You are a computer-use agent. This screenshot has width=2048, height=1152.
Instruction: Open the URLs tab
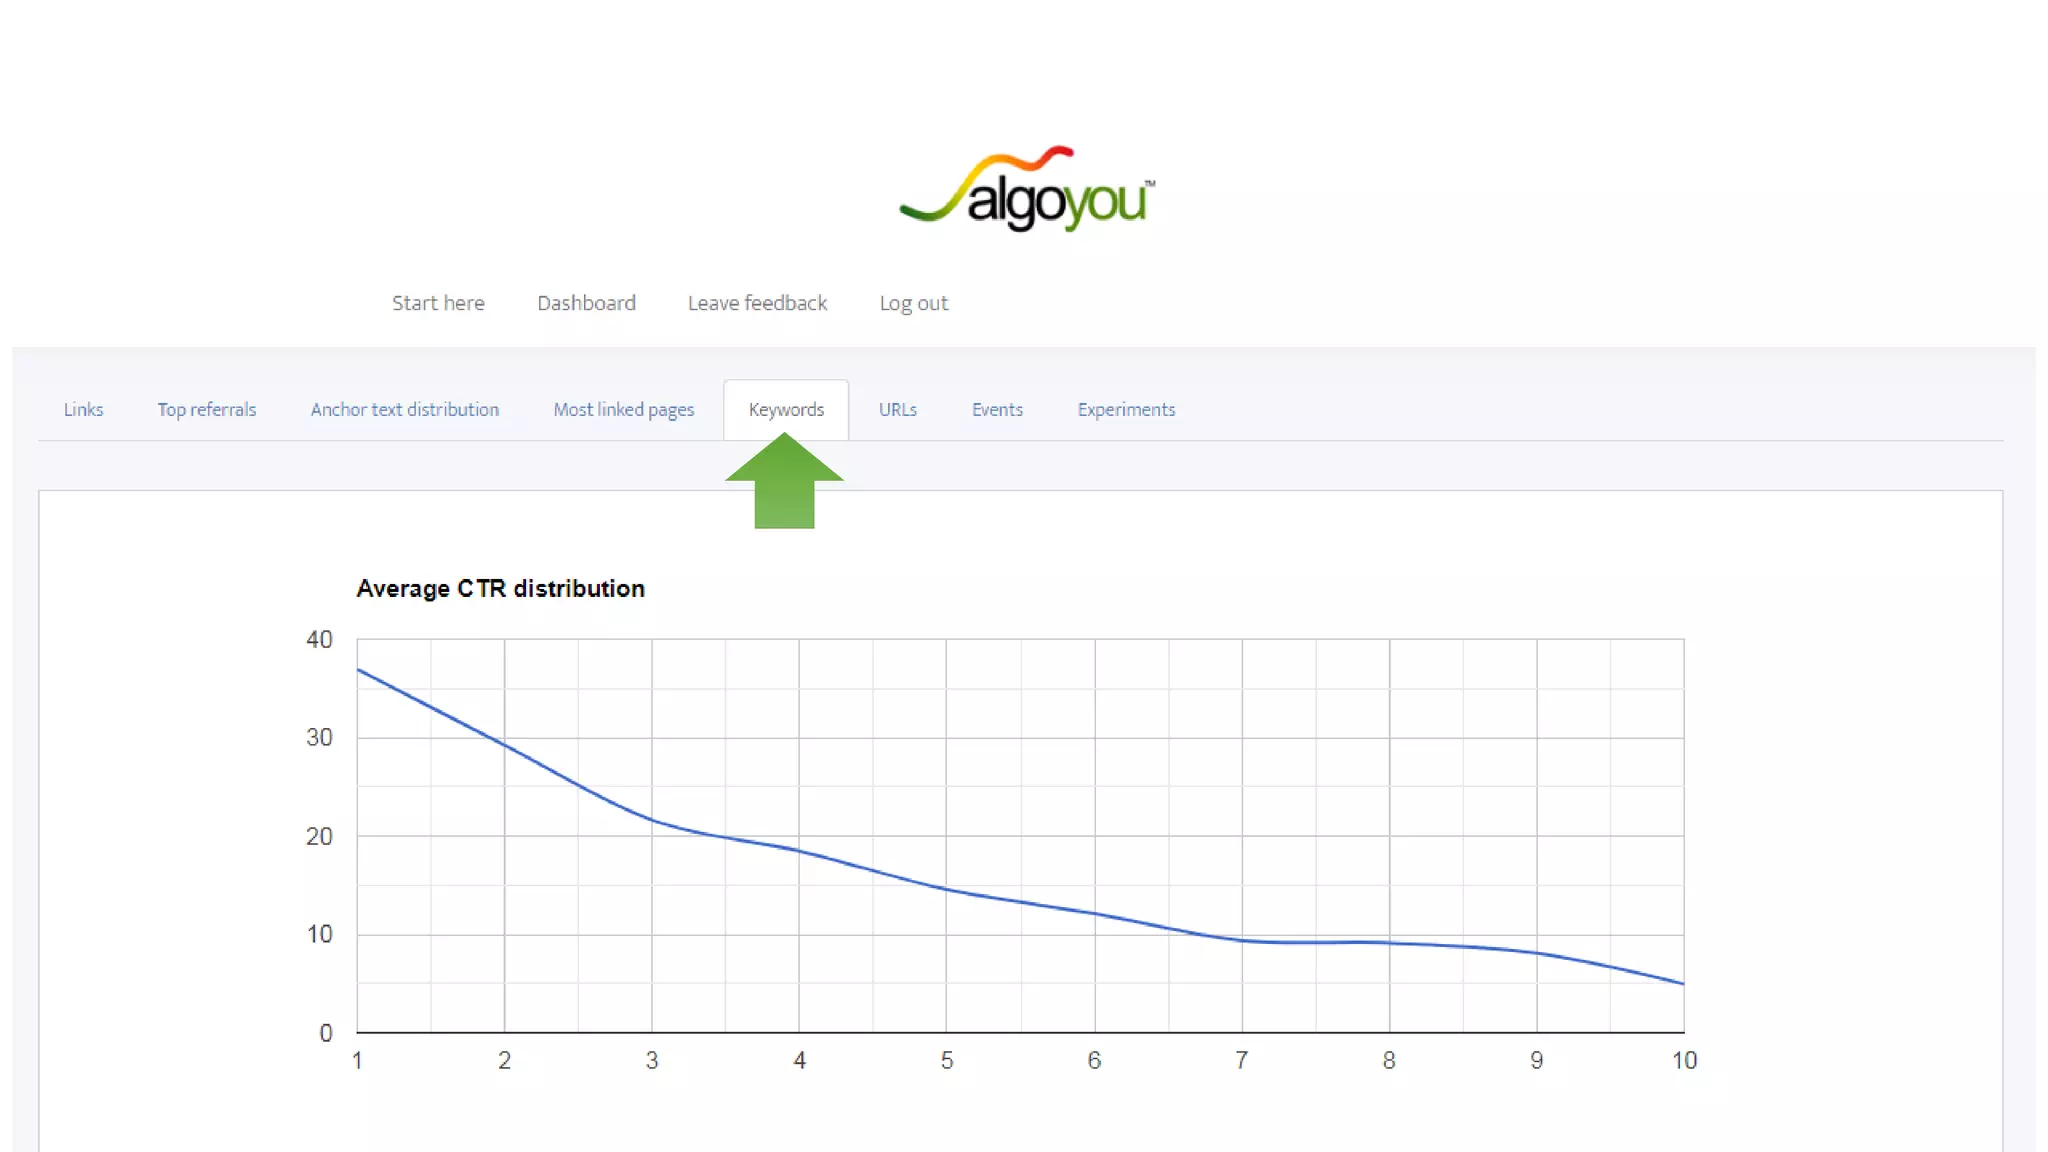(x=897, y=410)
